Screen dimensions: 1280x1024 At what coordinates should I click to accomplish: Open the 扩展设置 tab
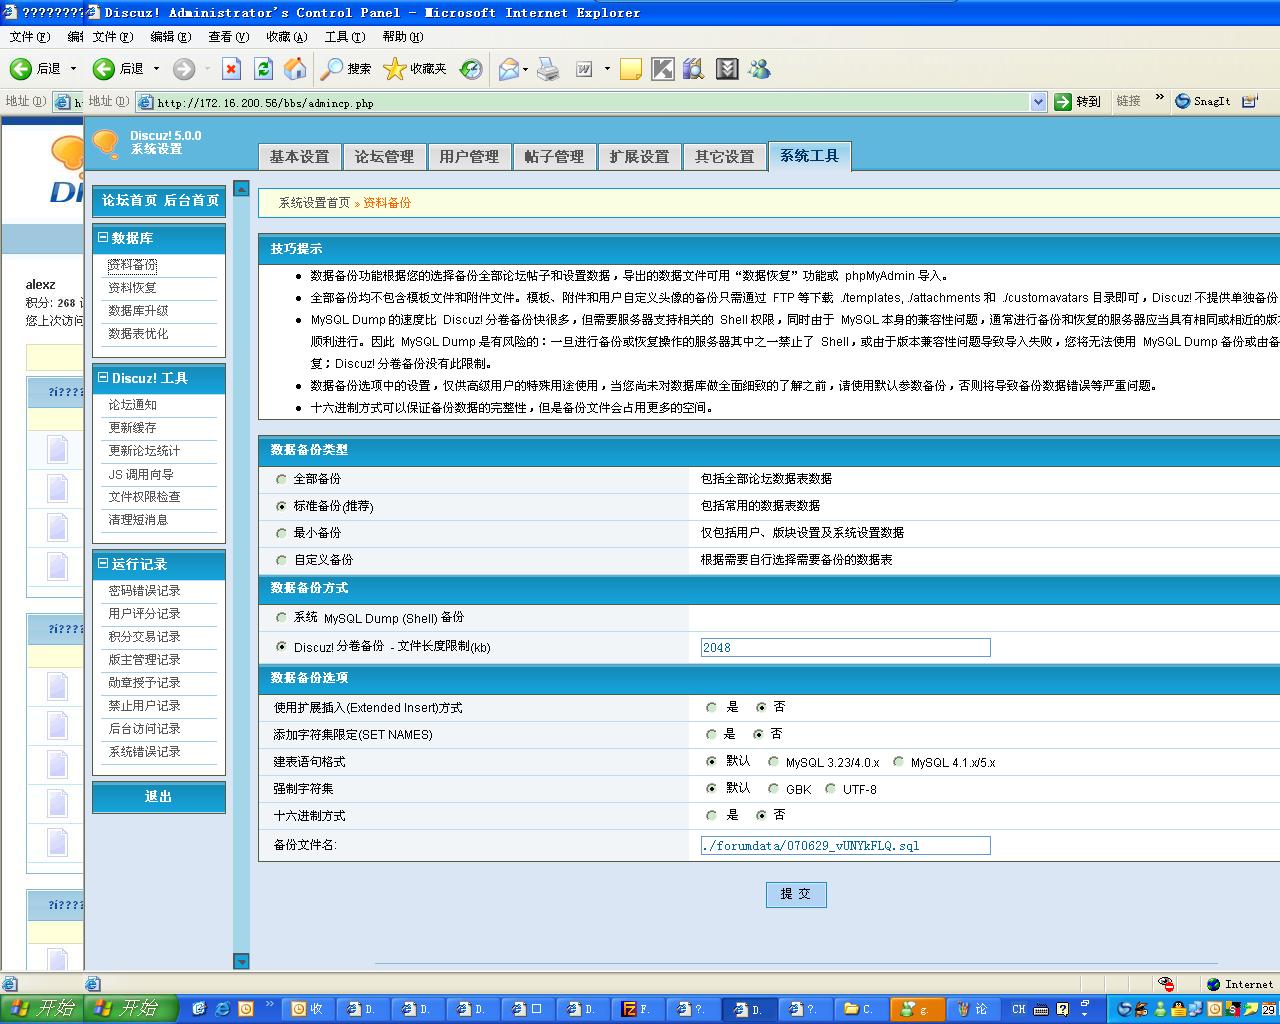pos(639,157)
